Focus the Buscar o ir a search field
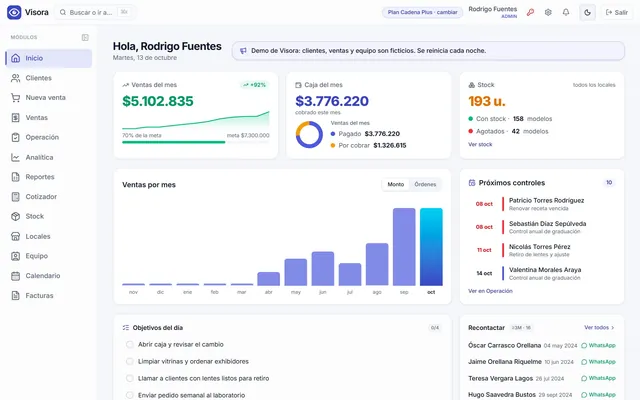This screenshot has width=640, height=400. coord(96,12)
